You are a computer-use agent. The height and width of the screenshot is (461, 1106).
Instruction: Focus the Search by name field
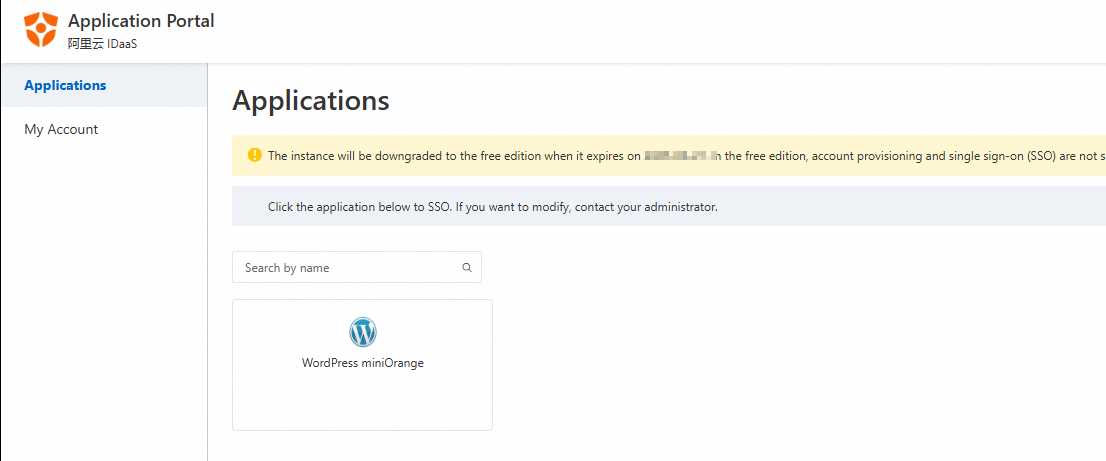[x=357, y=267]
